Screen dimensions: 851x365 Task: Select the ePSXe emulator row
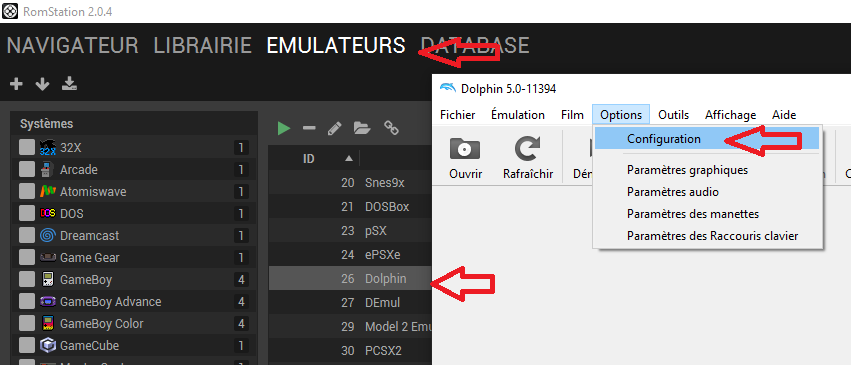click(x=350, y=254)
